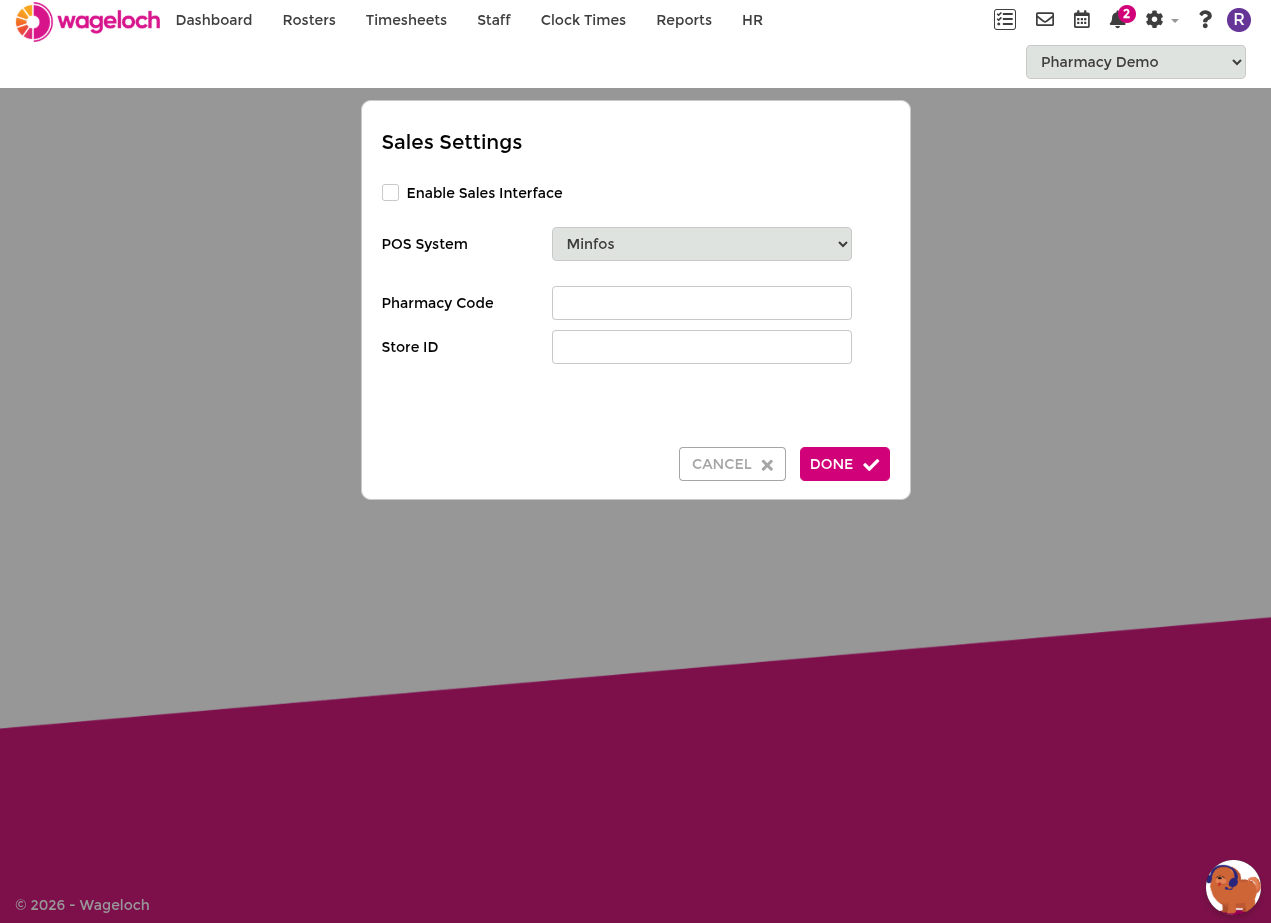This screenshot has height=923, width=1271.
Task: Open the Reports menu
Action: (684, 20)
